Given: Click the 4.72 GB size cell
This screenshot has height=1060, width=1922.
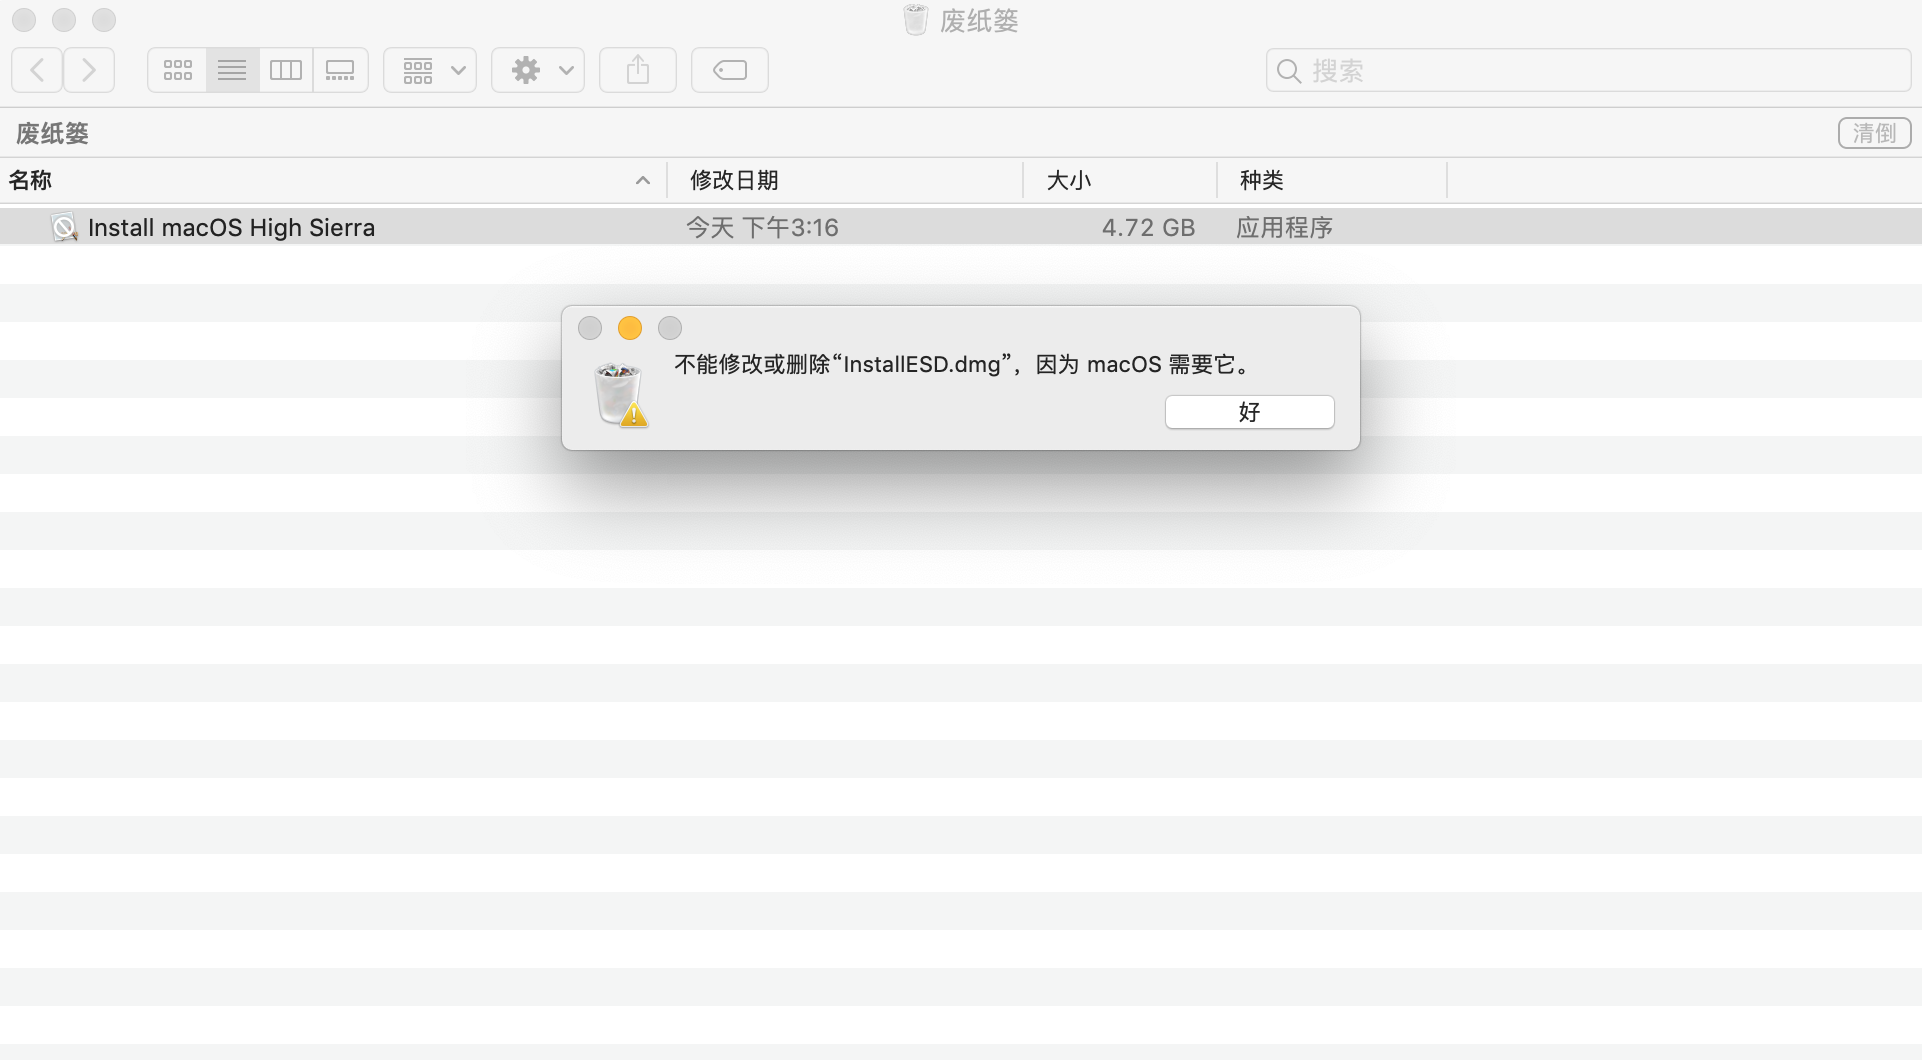Looking at the screenshot, I should [x=1148, y=228].
